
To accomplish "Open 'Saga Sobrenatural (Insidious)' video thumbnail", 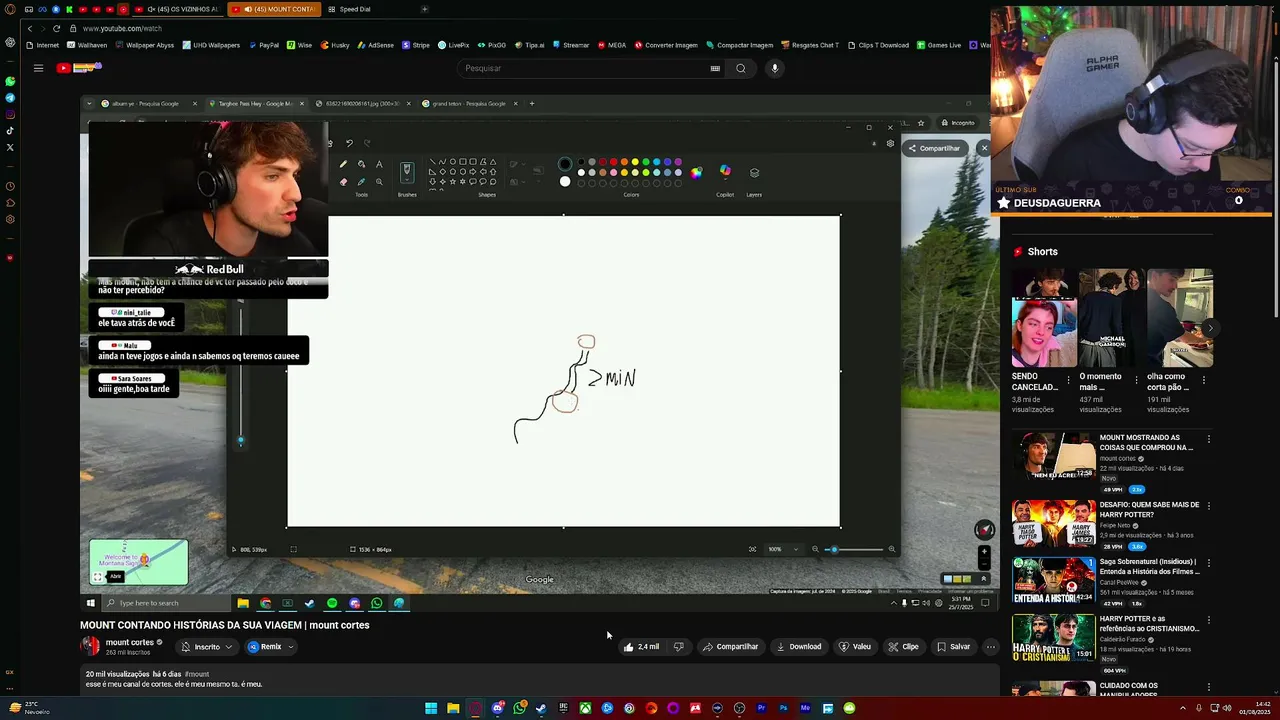I will tap(1053, 580).
